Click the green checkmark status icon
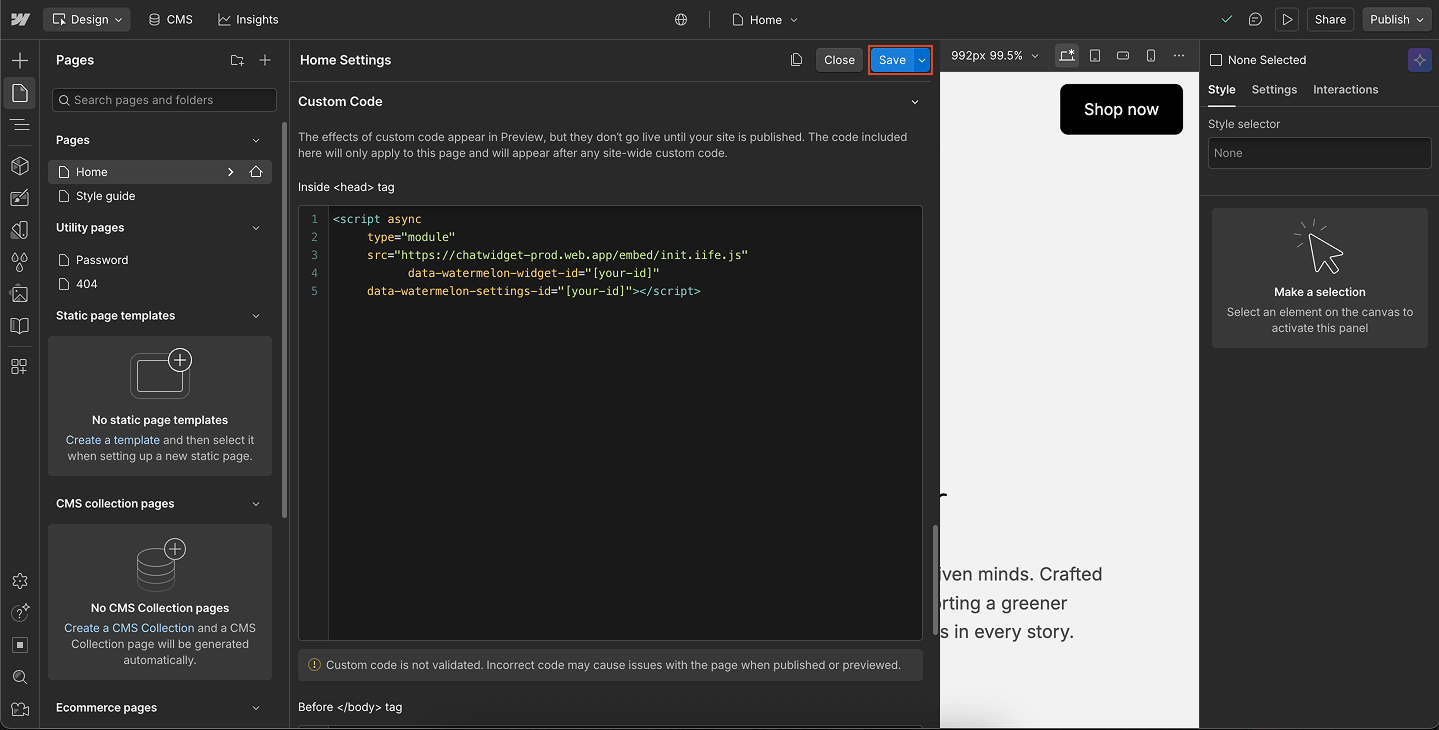This screenshot has width=1439, height=730. [x=1227, y=19]
